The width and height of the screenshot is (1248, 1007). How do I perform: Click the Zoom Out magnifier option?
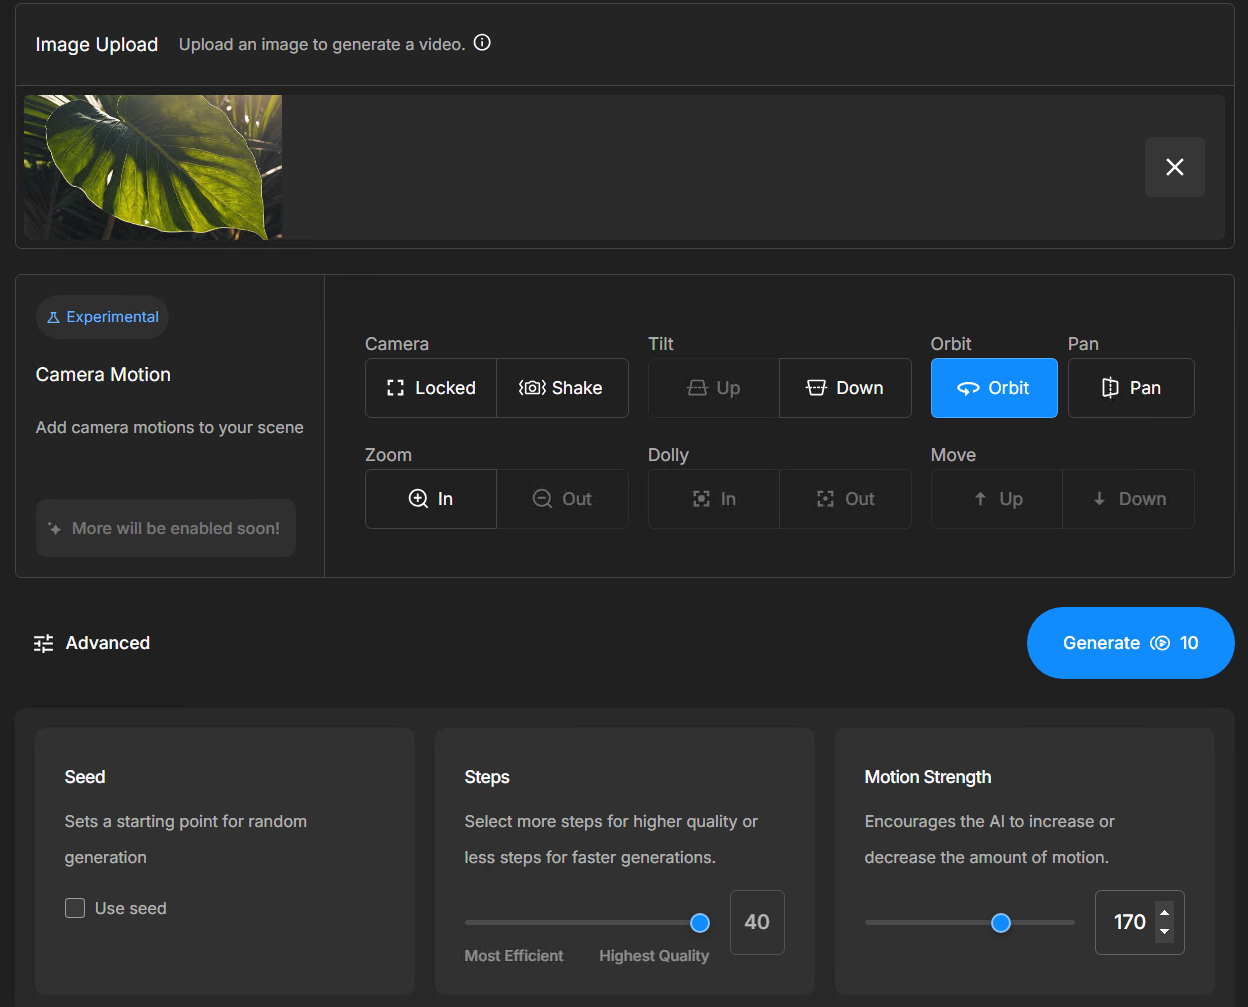coord(562,499)
